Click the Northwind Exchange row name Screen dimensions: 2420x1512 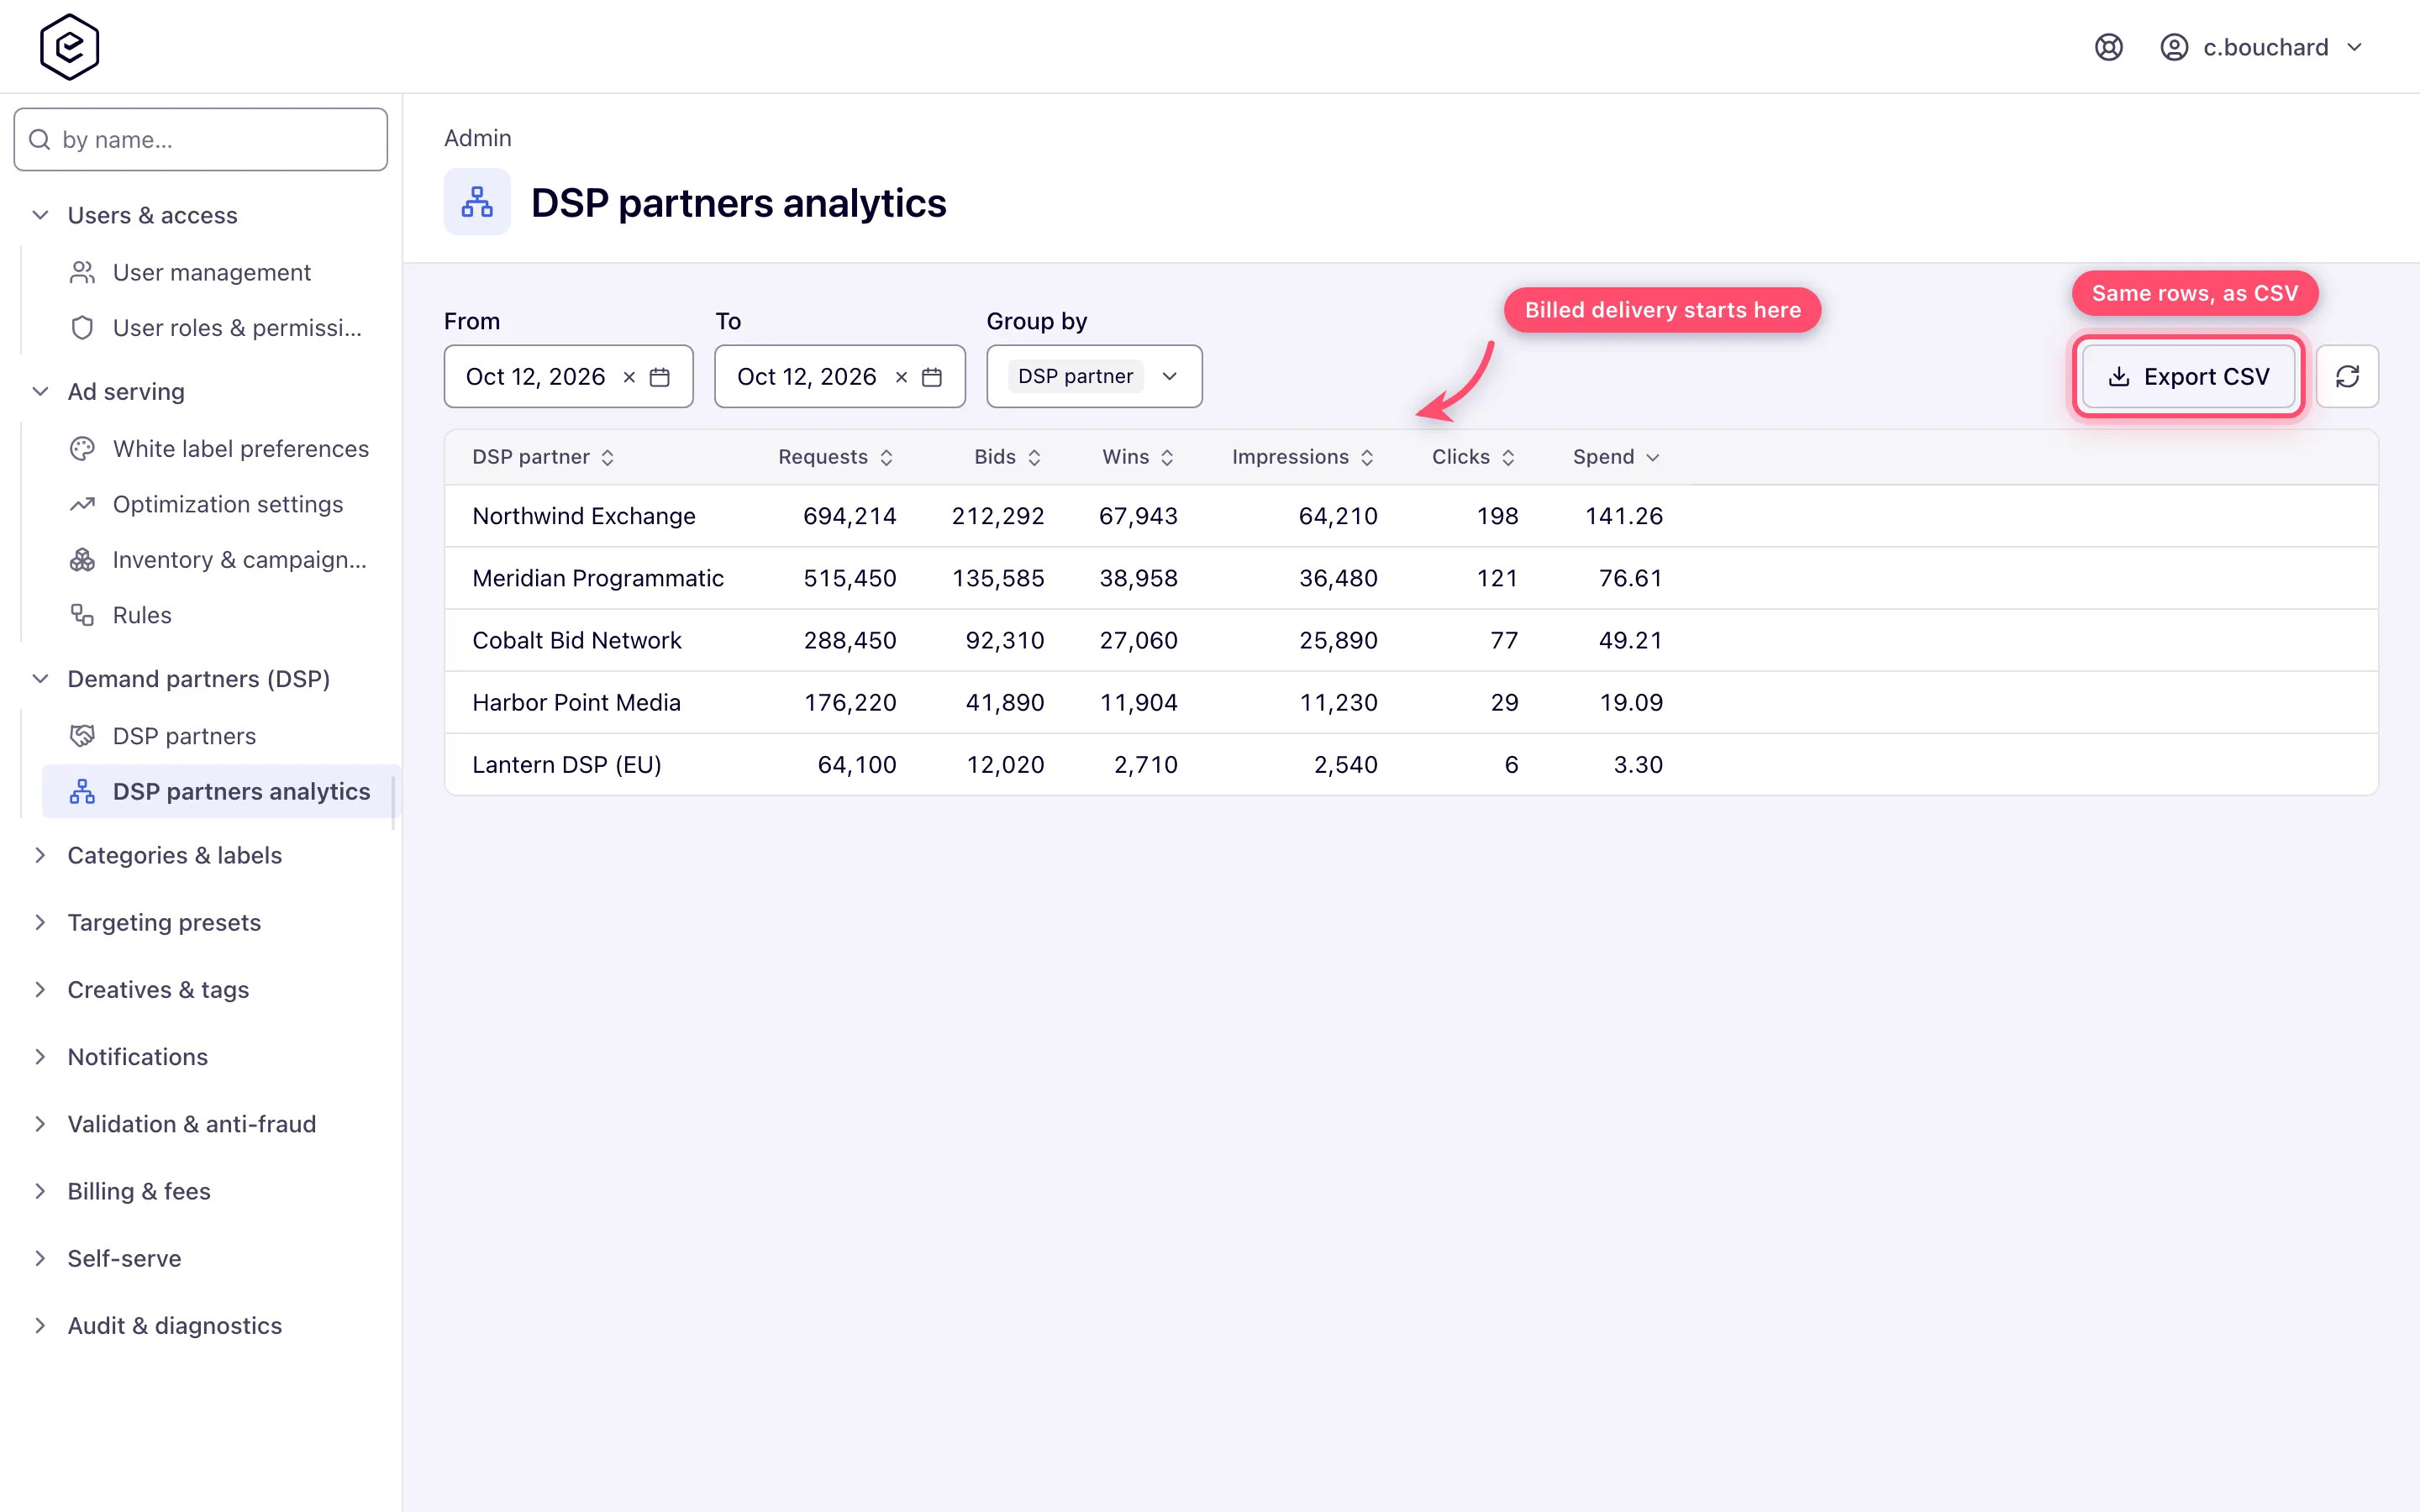click(584, 516)
